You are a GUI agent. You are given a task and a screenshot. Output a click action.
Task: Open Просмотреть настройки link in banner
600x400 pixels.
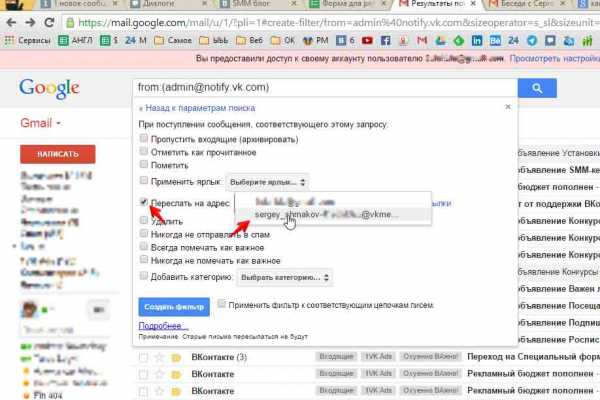coord(555,59)
